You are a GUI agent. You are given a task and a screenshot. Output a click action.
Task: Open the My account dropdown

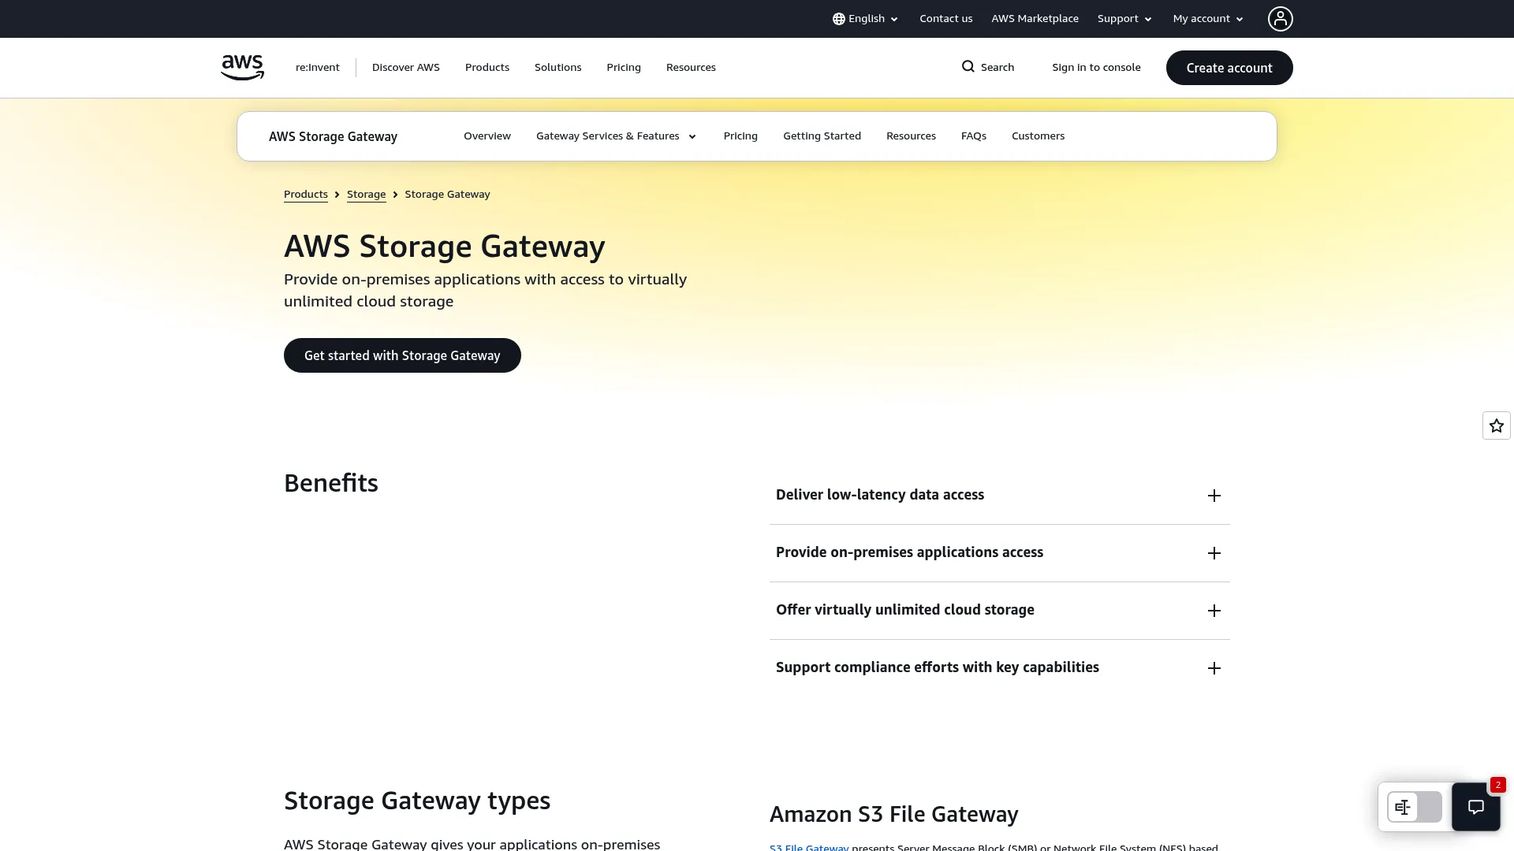tap(1208, 19)
